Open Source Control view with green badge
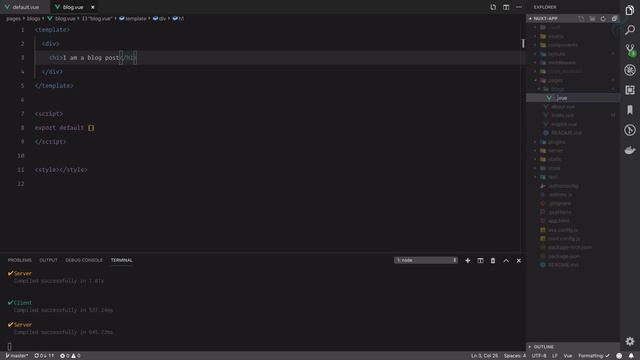The image size is (640, 360). tap(630, 50)
